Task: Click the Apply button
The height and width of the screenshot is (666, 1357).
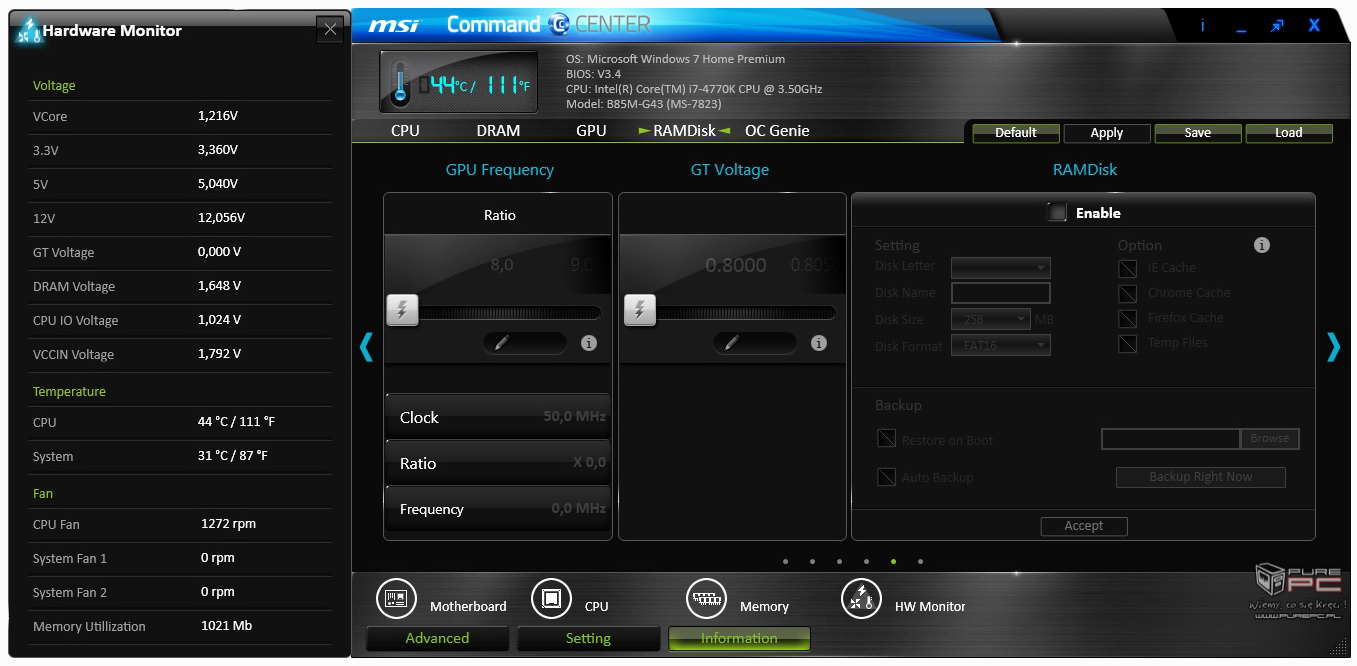Action: [x=1107, y=133]
